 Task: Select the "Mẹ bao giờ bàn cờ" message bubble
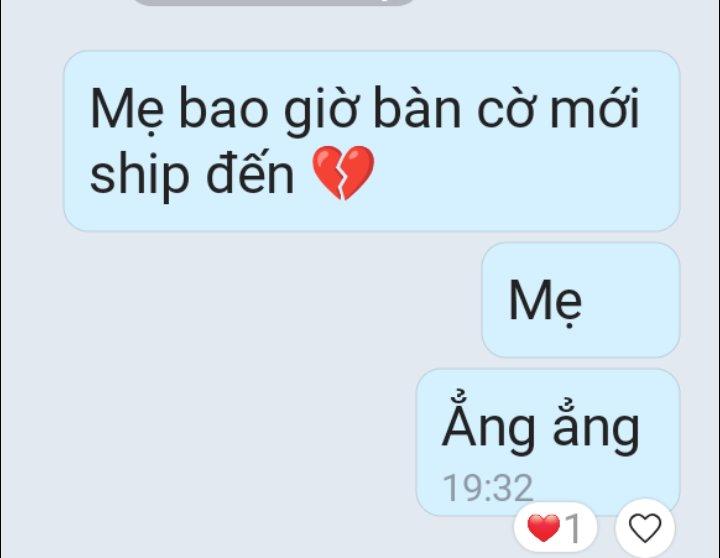point(371,141)
